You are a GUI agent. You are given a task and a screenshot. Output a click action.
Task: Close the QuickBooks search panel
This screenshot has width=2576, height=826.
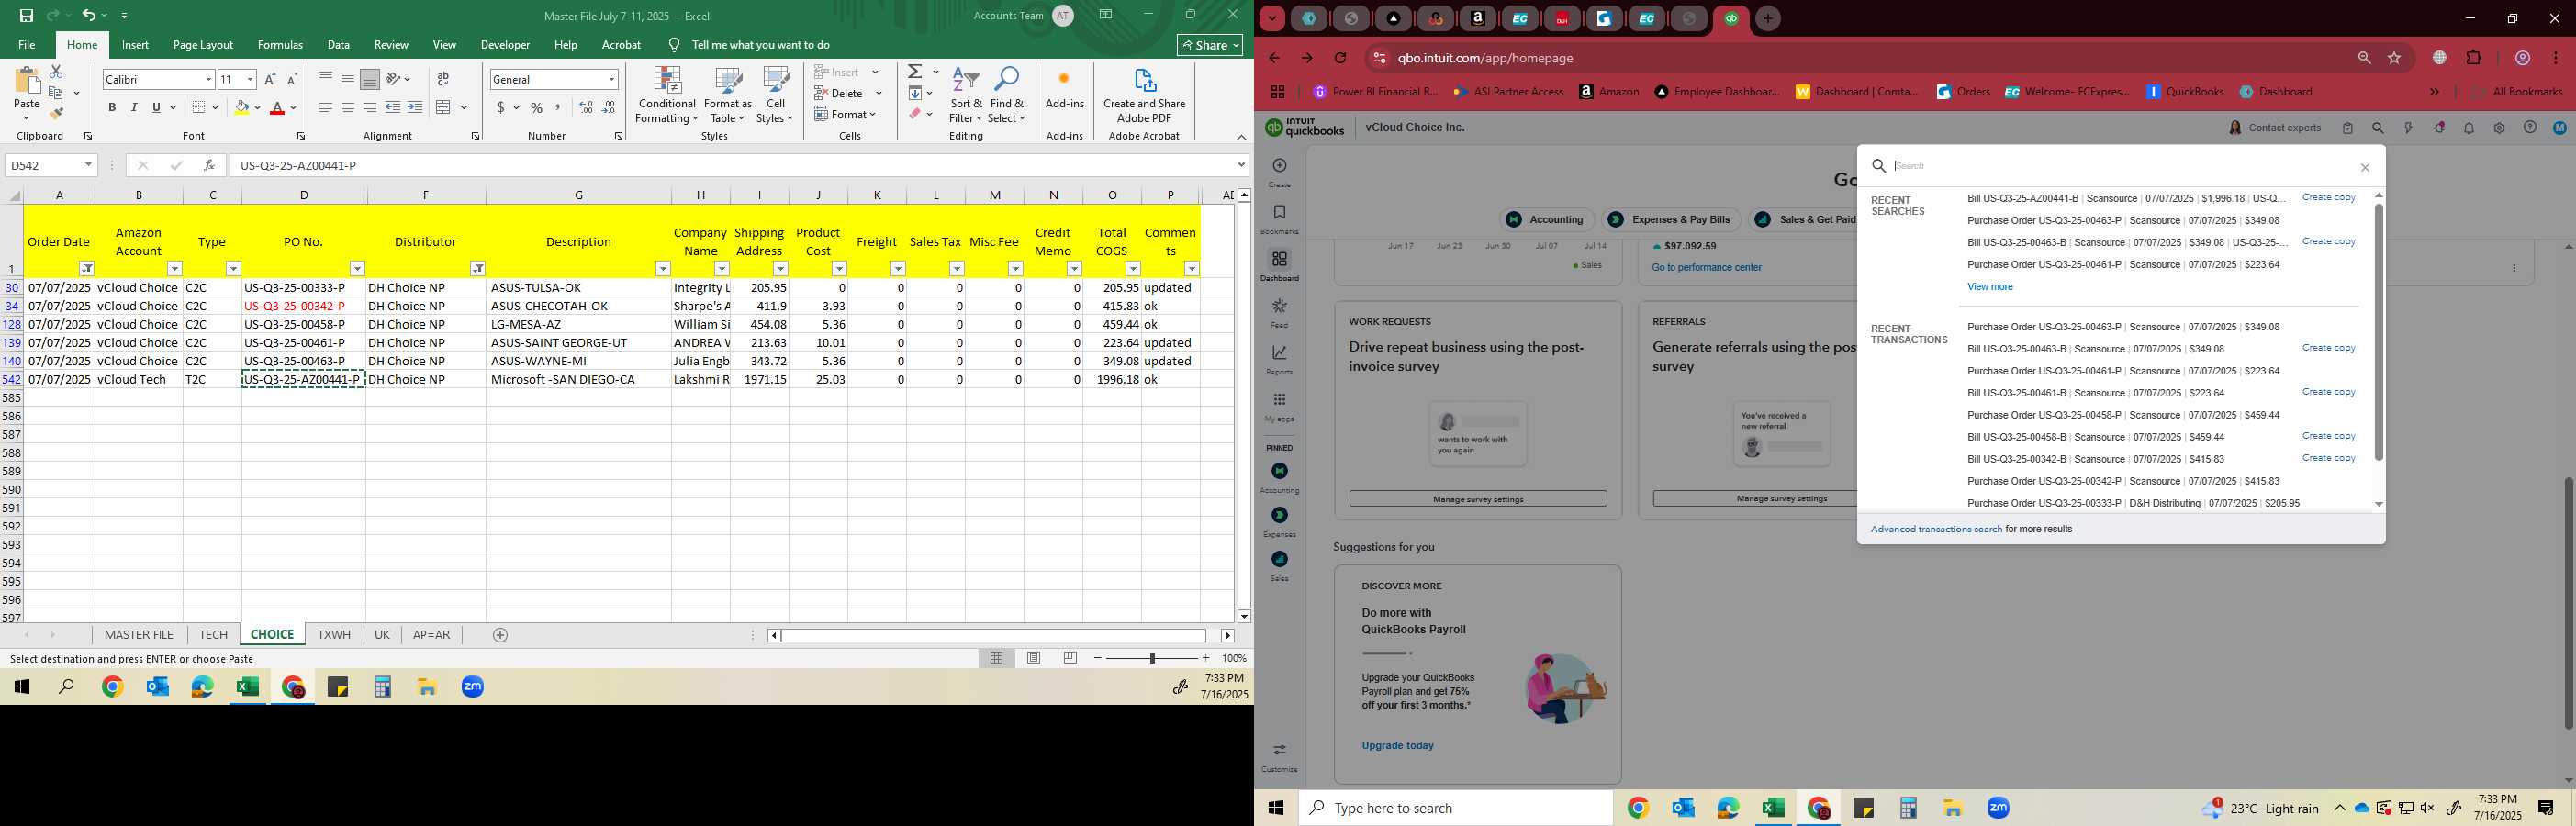2365,167
